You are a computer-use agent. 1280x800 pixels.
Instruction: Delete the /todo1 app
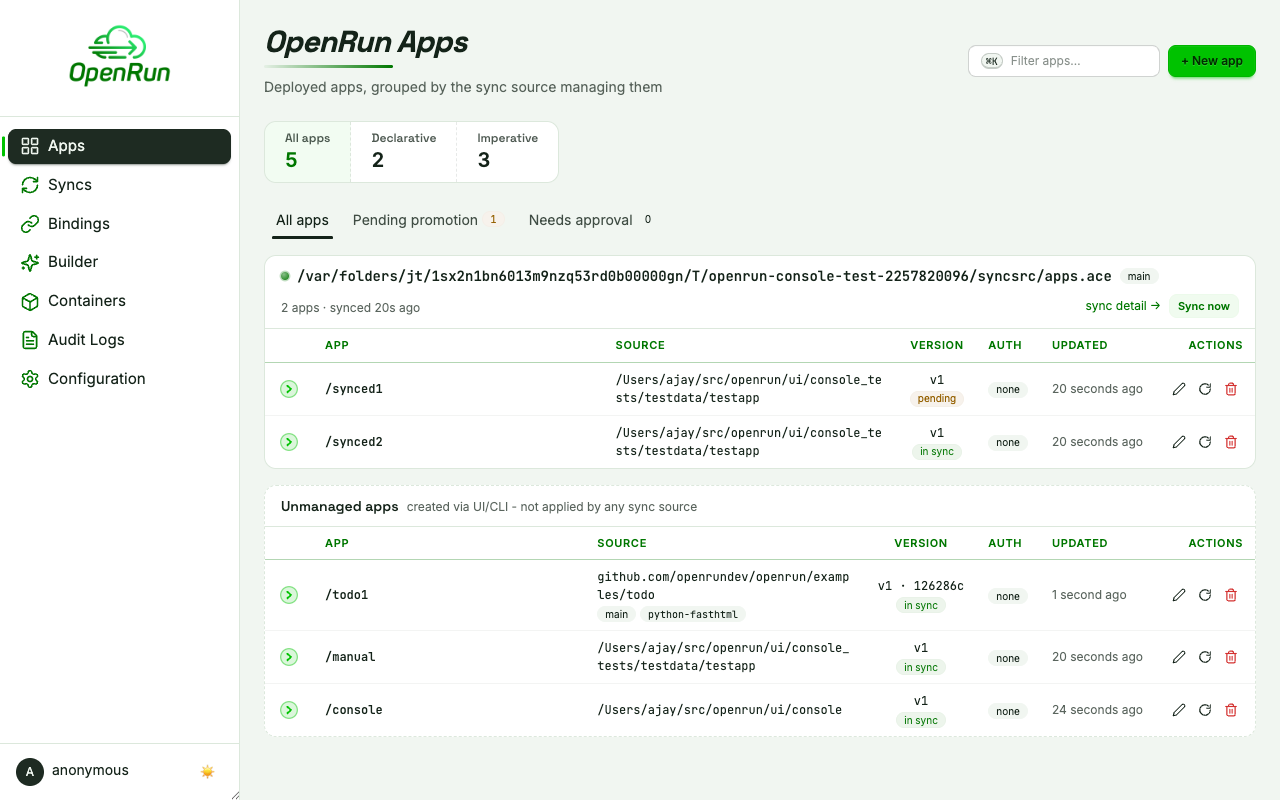(1231, 595)
